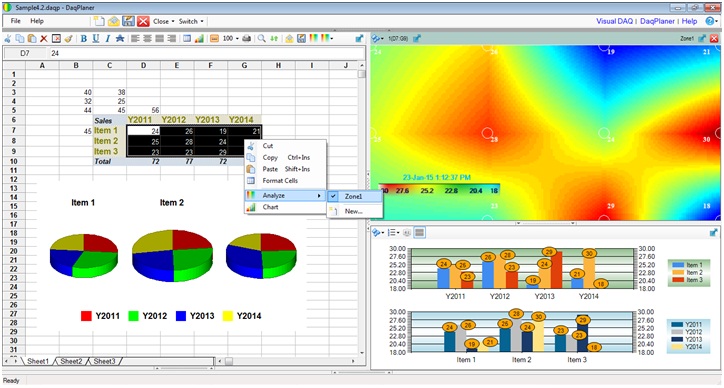Viewport: 724px width, 388px height.
Task: Click the printer icon in the toolbar
Action: click(247, 39)
